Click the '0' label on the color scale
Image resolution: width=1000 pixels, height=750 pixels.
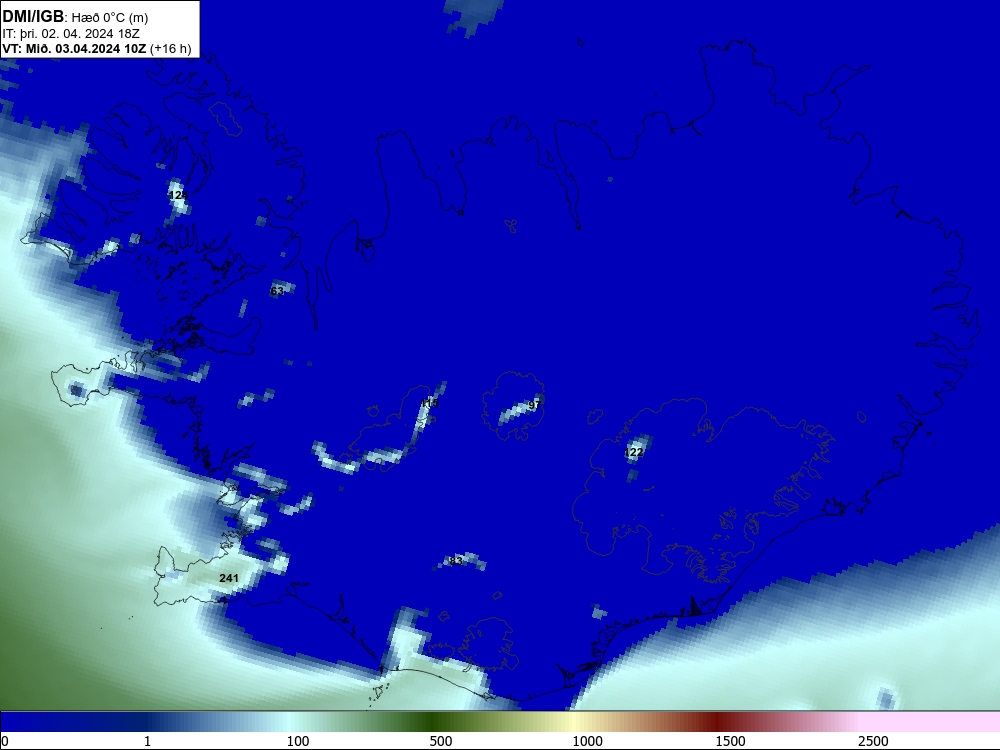click(6, 741)
